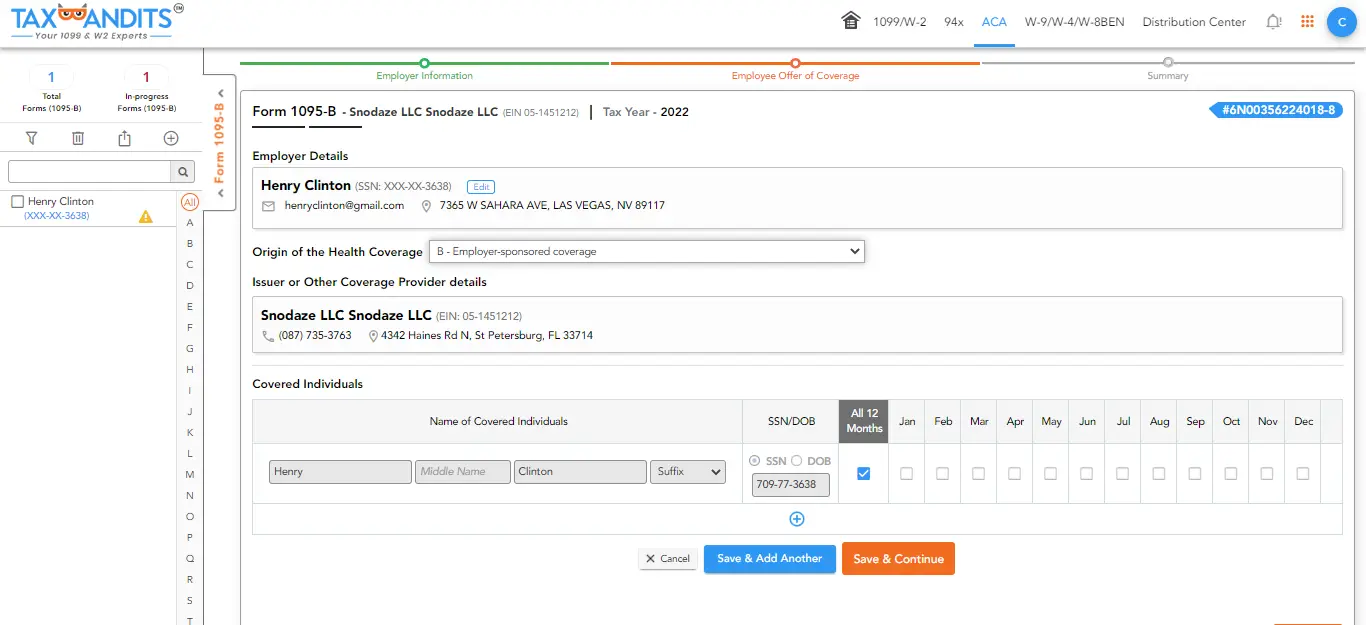Add another covered individual row
The height and width of the screenshot is (625, 1366).
point(797,519)
